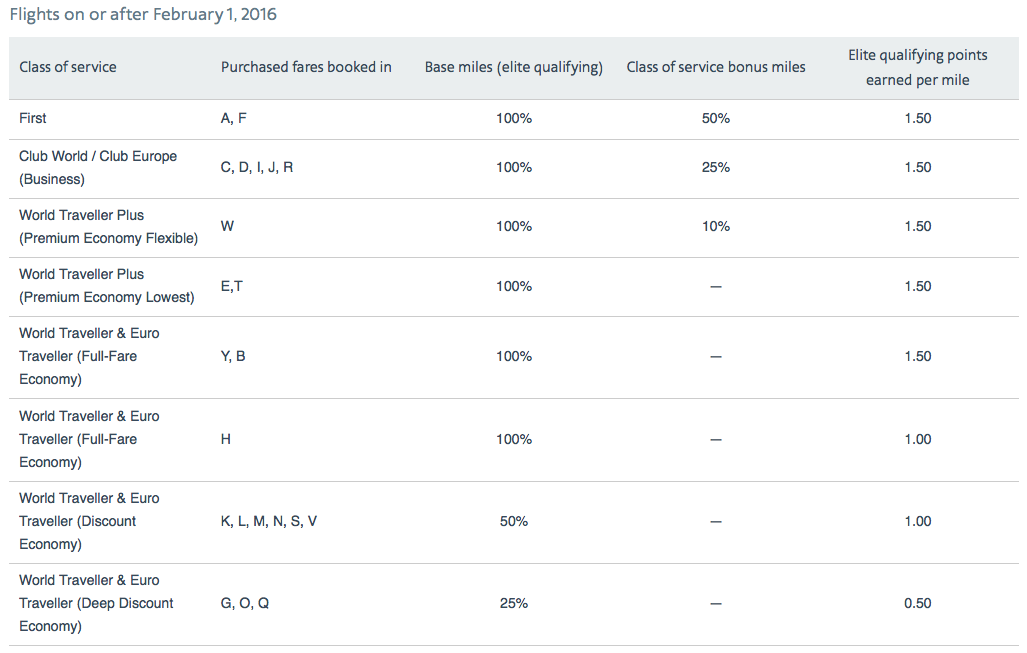Click the "K, L, M, N, S, V" fare codes
Viewport: 1027px width, 653px height.
[x=269, y=521]
